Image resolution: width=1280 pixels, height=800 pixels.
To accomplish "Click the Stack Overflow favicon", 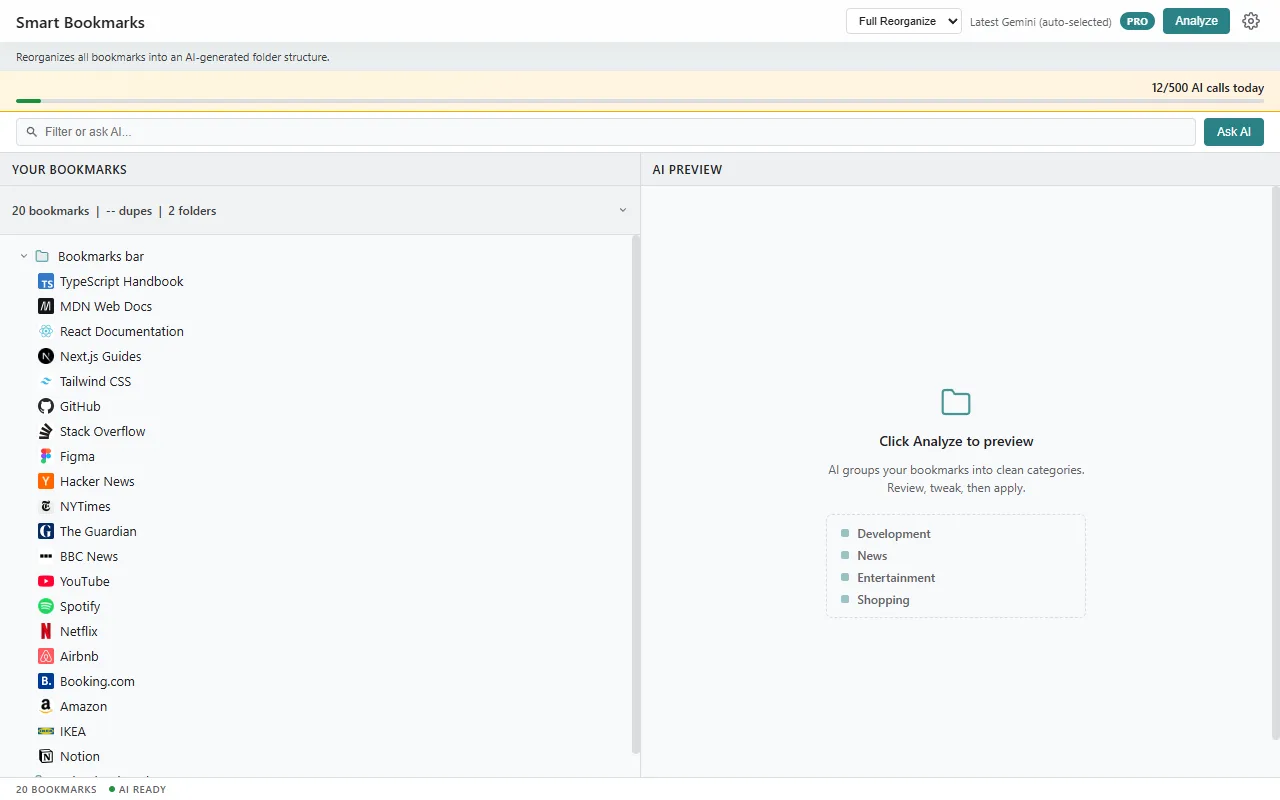I will [x=45, y=432].
